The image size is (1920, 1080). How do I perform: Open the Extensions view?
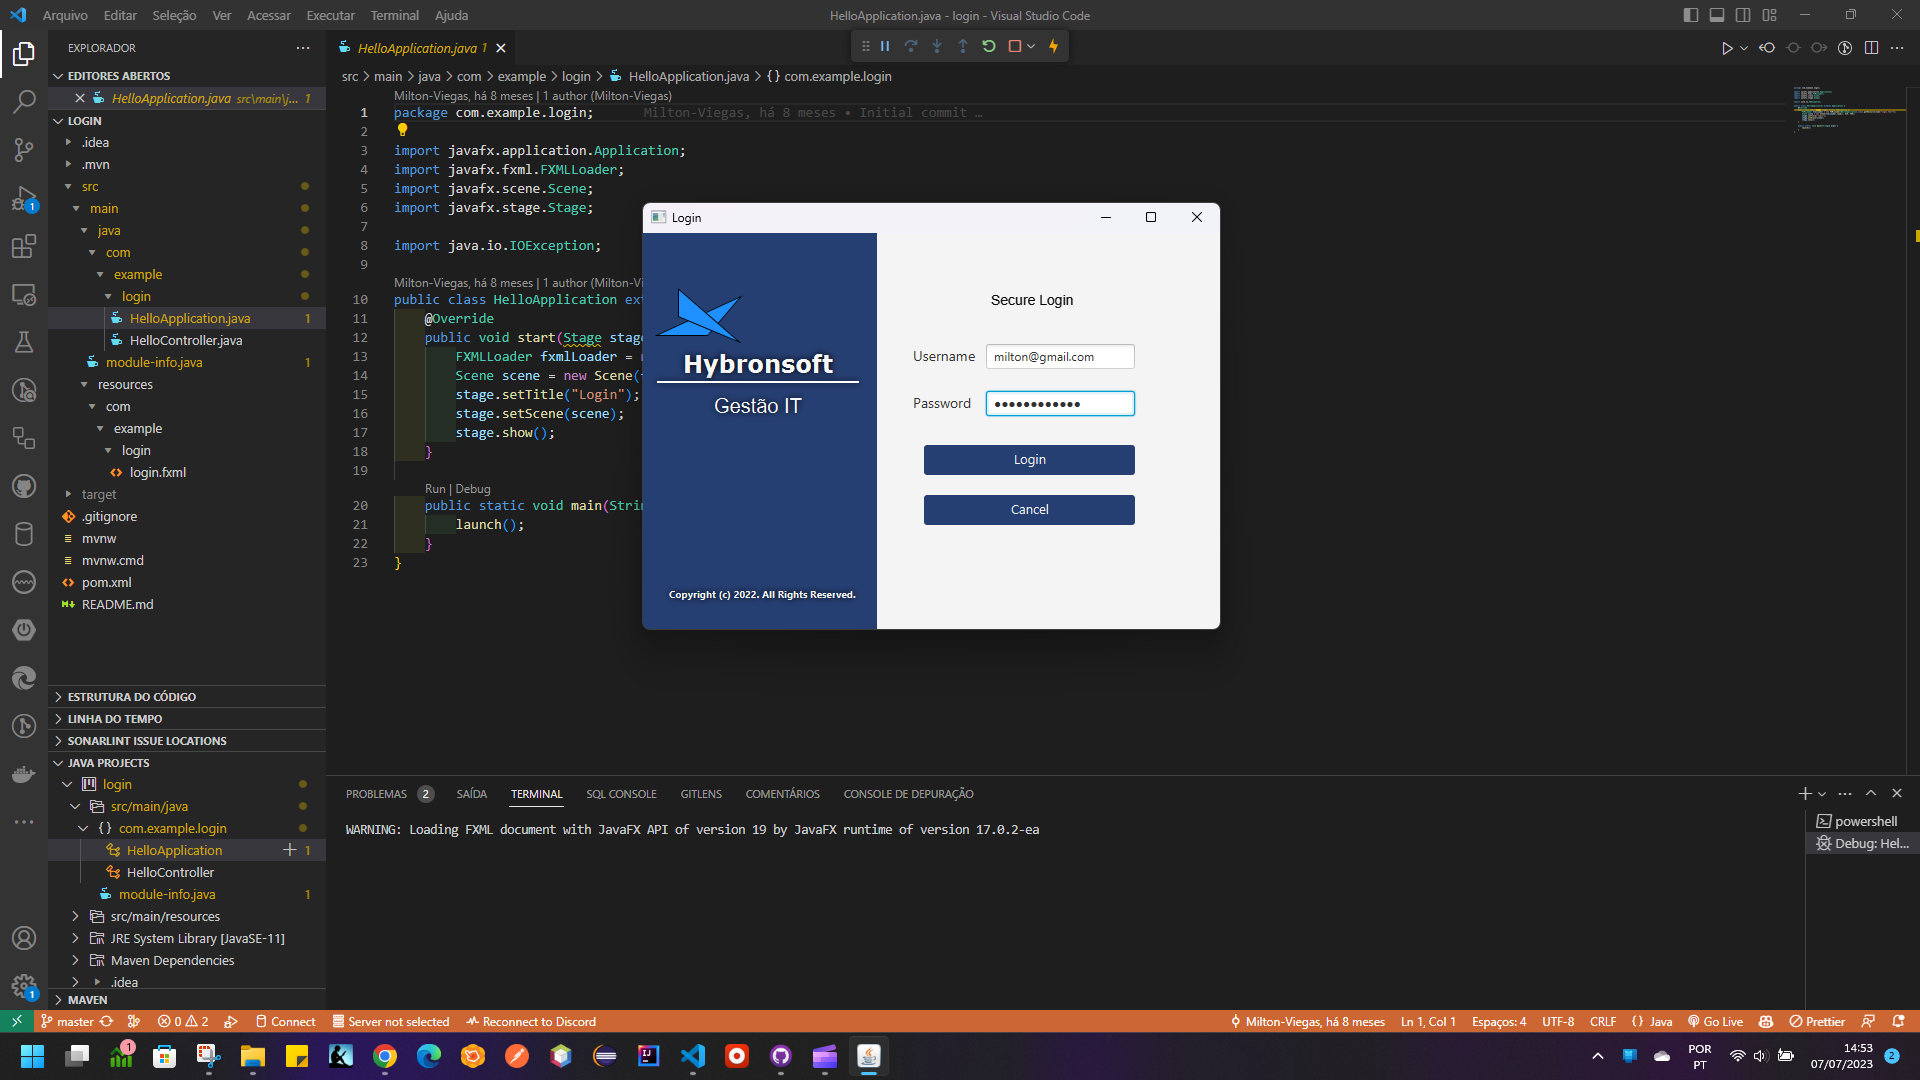24,246
